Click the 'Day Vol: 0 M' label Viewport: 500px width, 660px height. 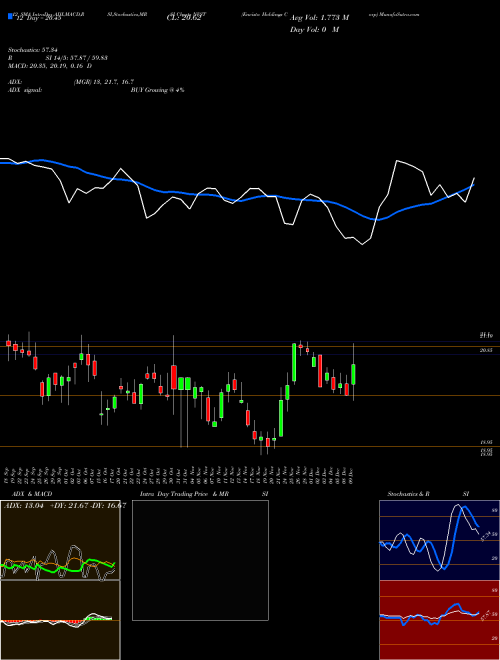pyautogui.click(x=314, y=30)
